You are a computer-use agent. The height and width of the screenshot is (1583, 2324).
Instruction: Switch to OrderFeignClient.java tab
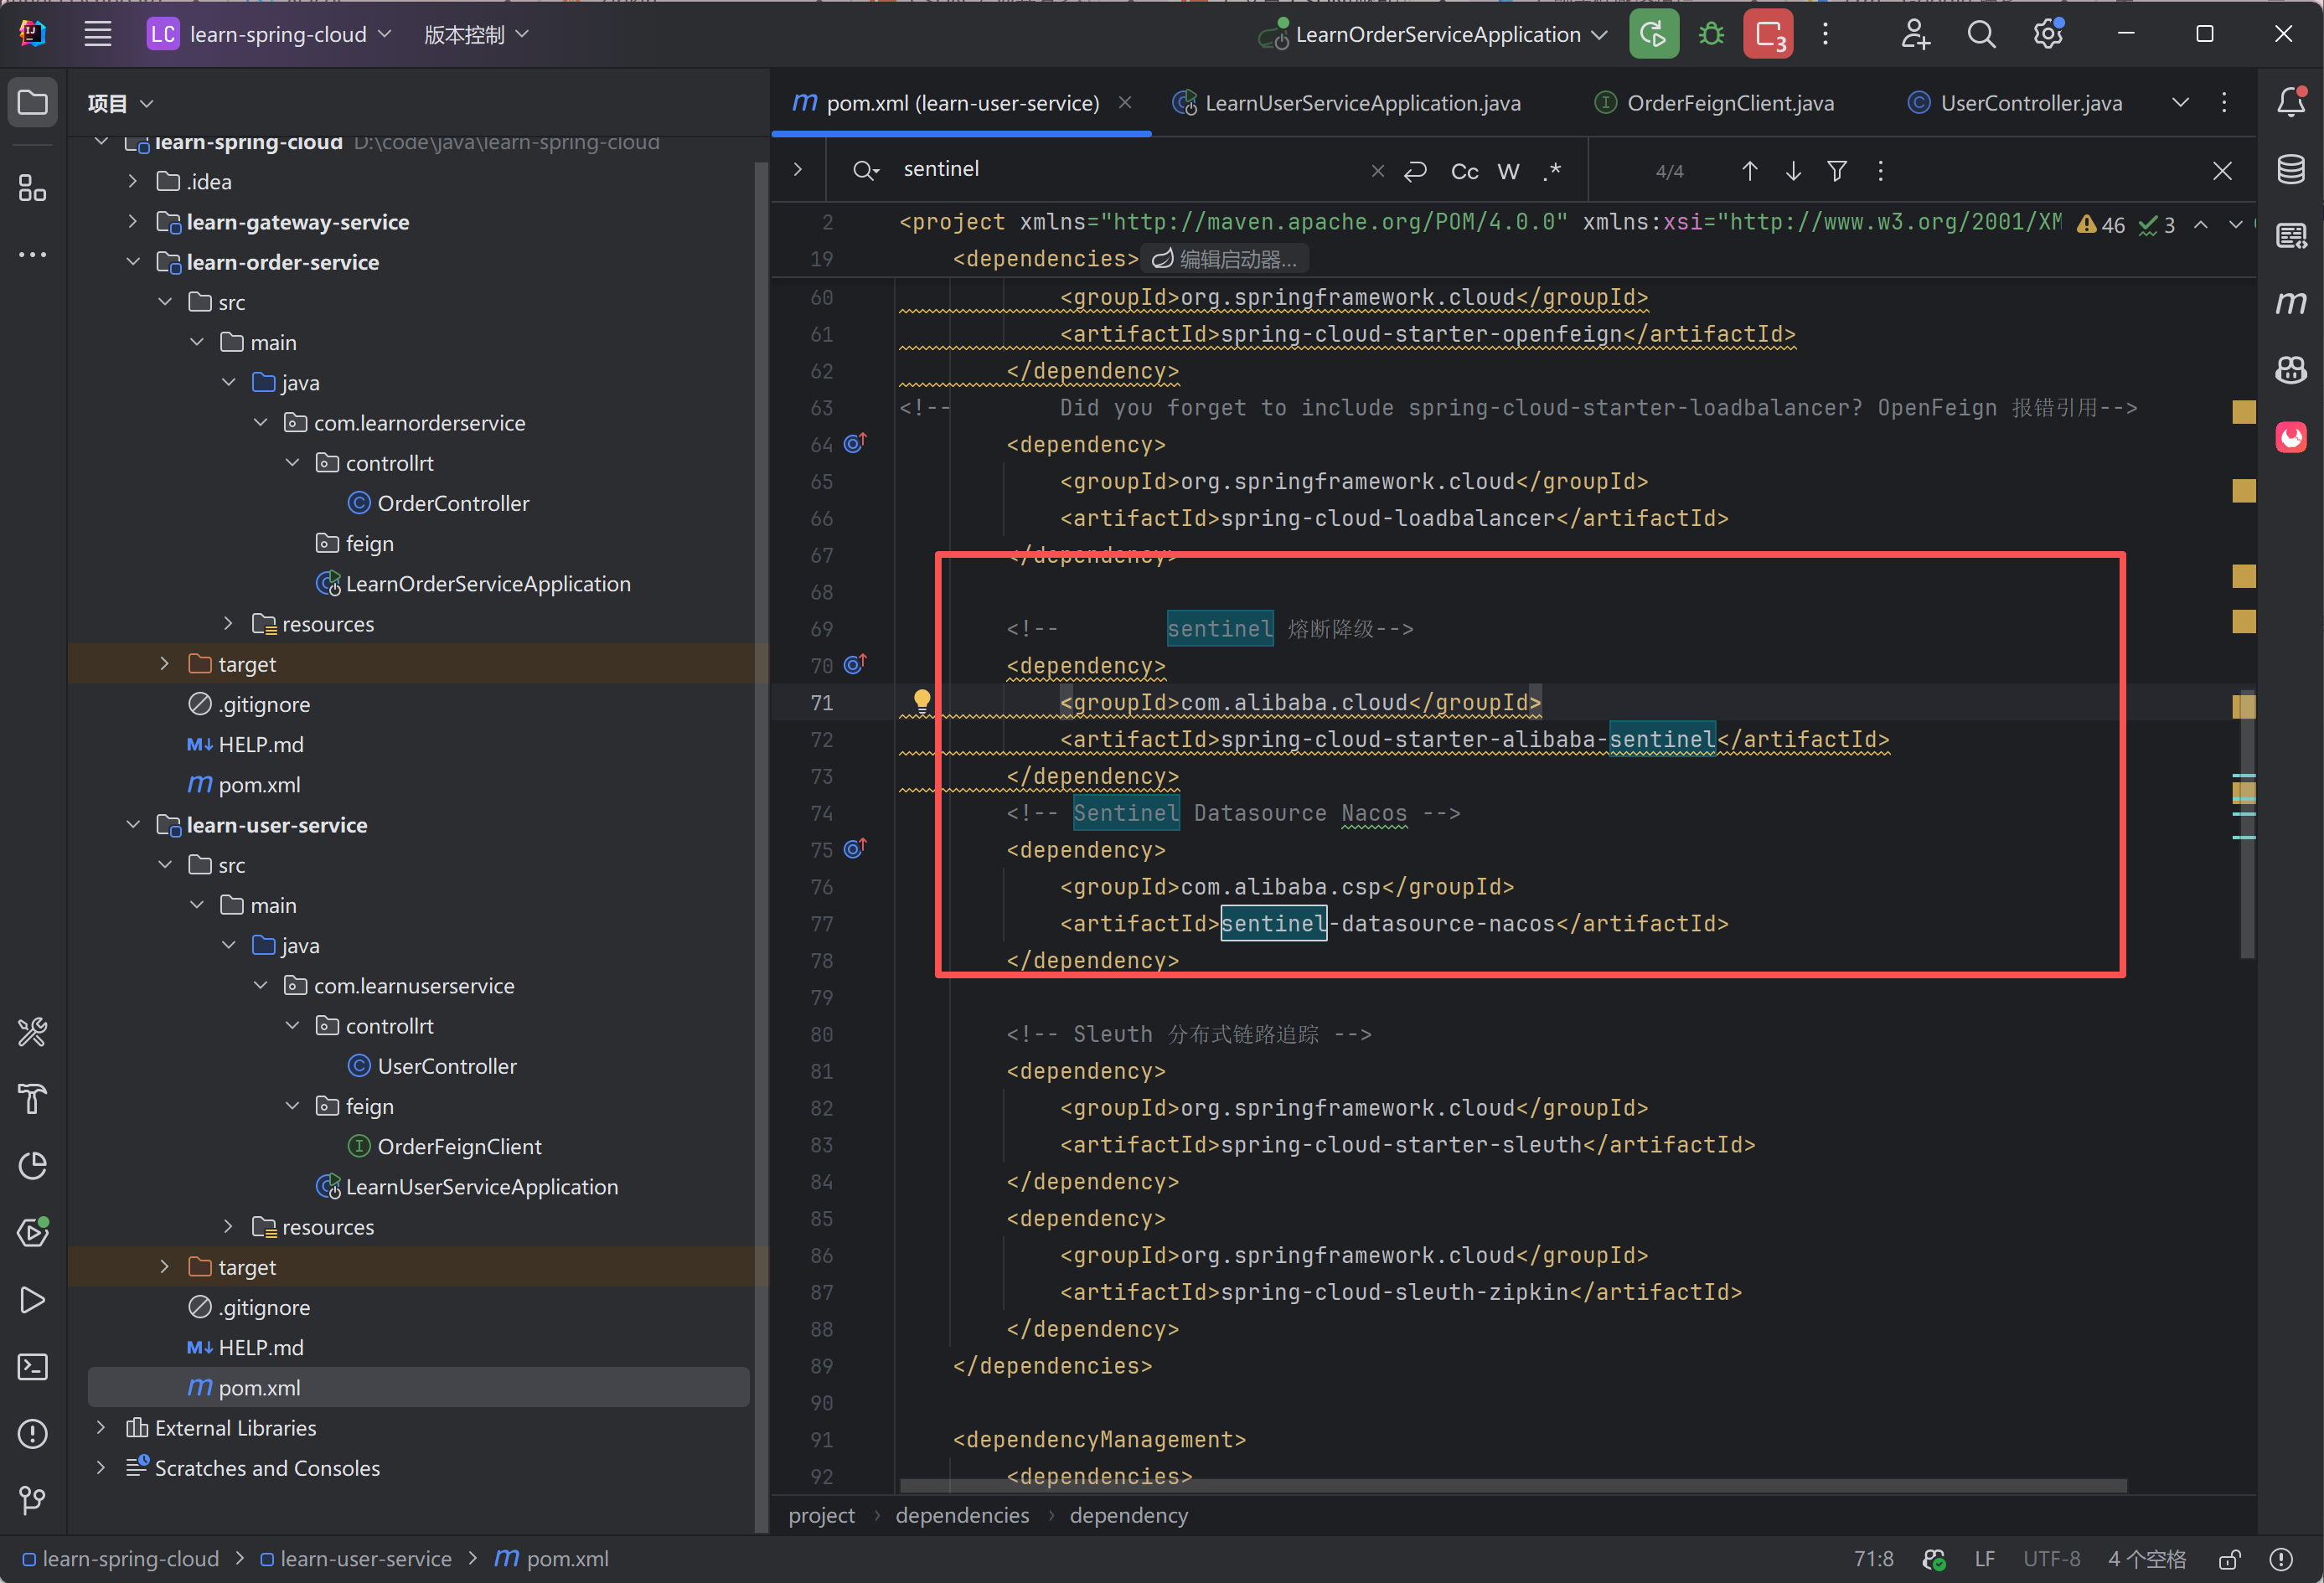tap(1714, 103)
